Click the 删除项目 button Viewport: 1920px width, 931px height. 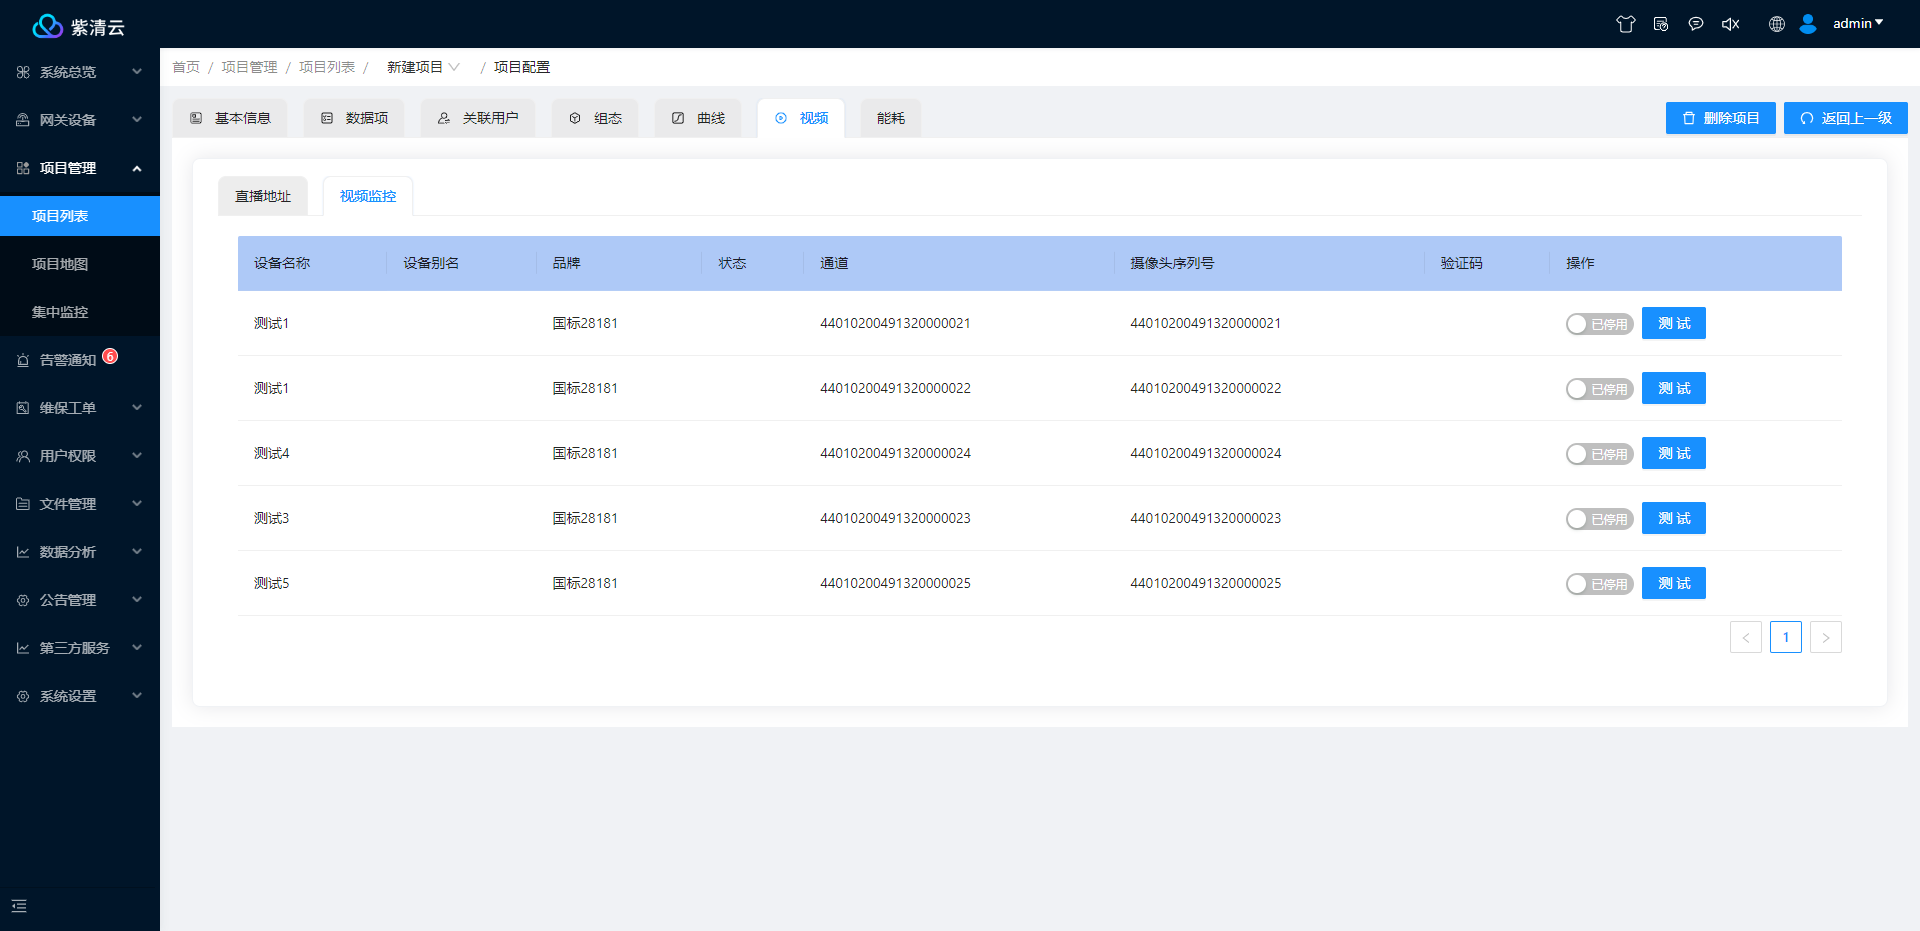point(1721,118)
